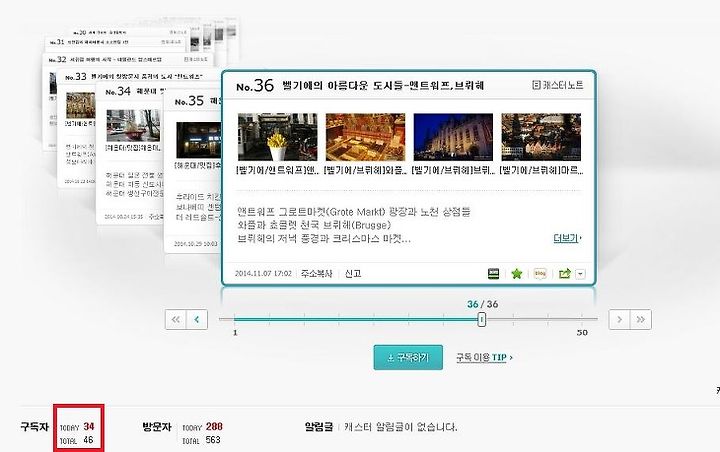The height and width of the screenshot is (452, 720).
Task: Click the No.33 card cathedral thumbnail
Action: coord(80,105)
